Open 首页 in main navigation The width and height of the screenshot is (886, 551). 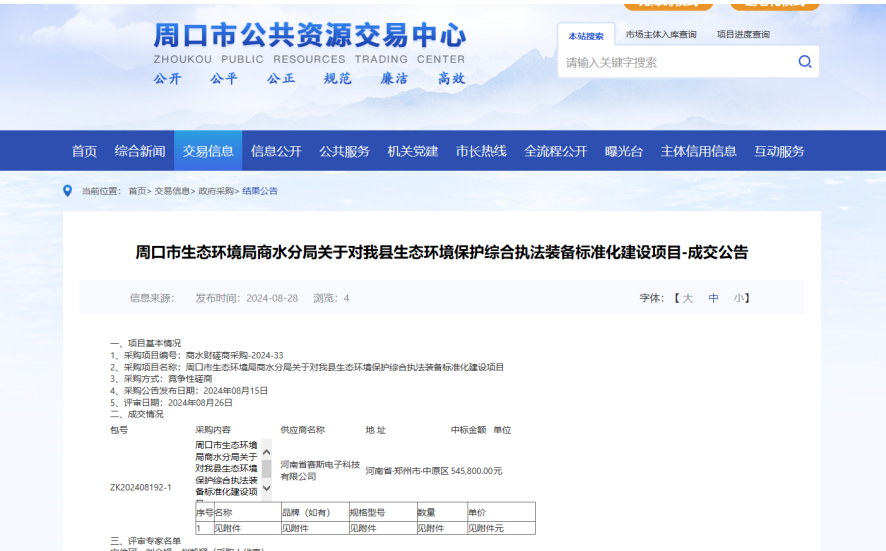(x=84, y=151)
